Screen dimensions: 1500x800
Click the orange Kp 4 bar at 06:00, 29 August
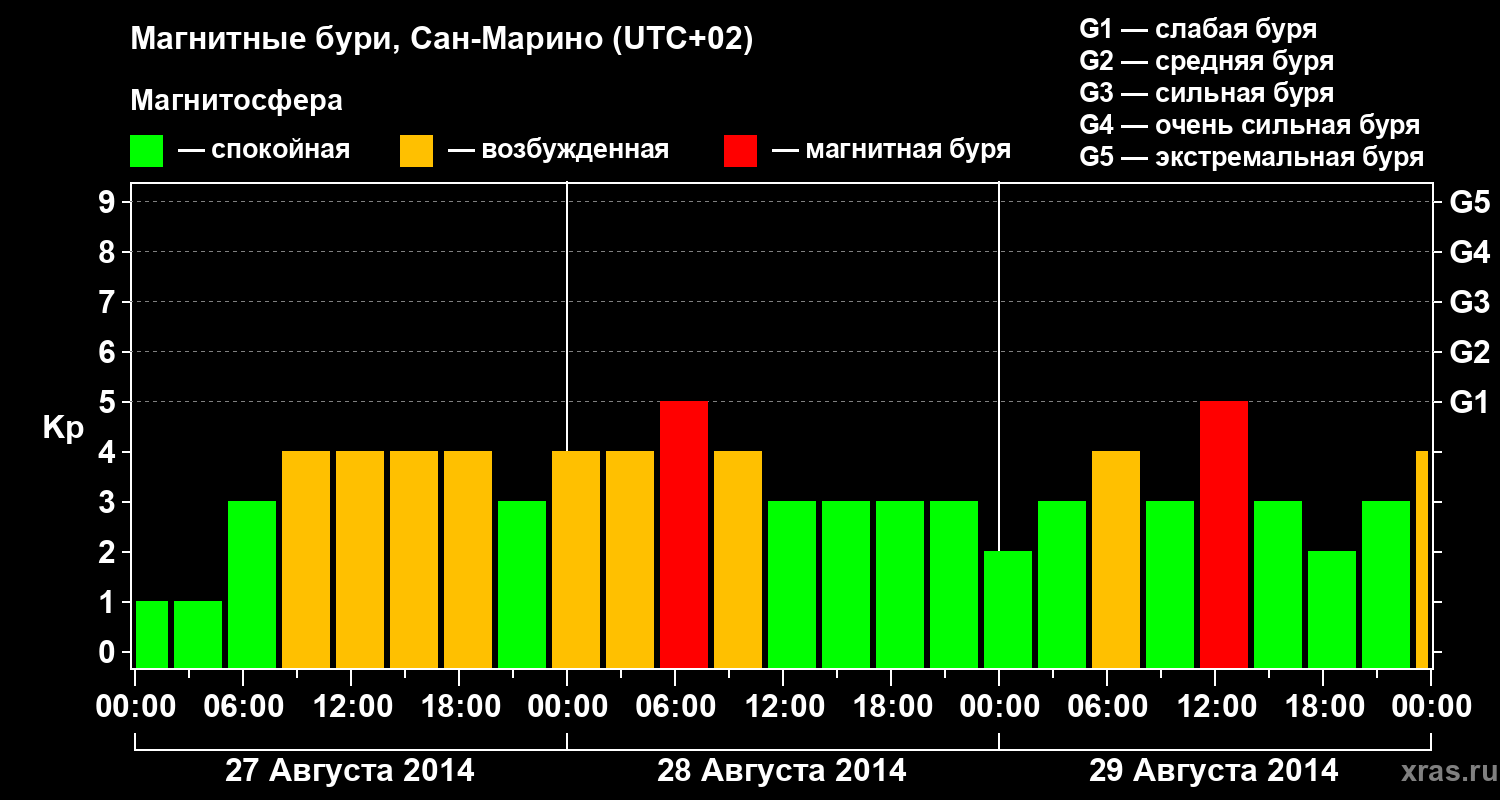pyautogui.click(x=1116, y=560)
